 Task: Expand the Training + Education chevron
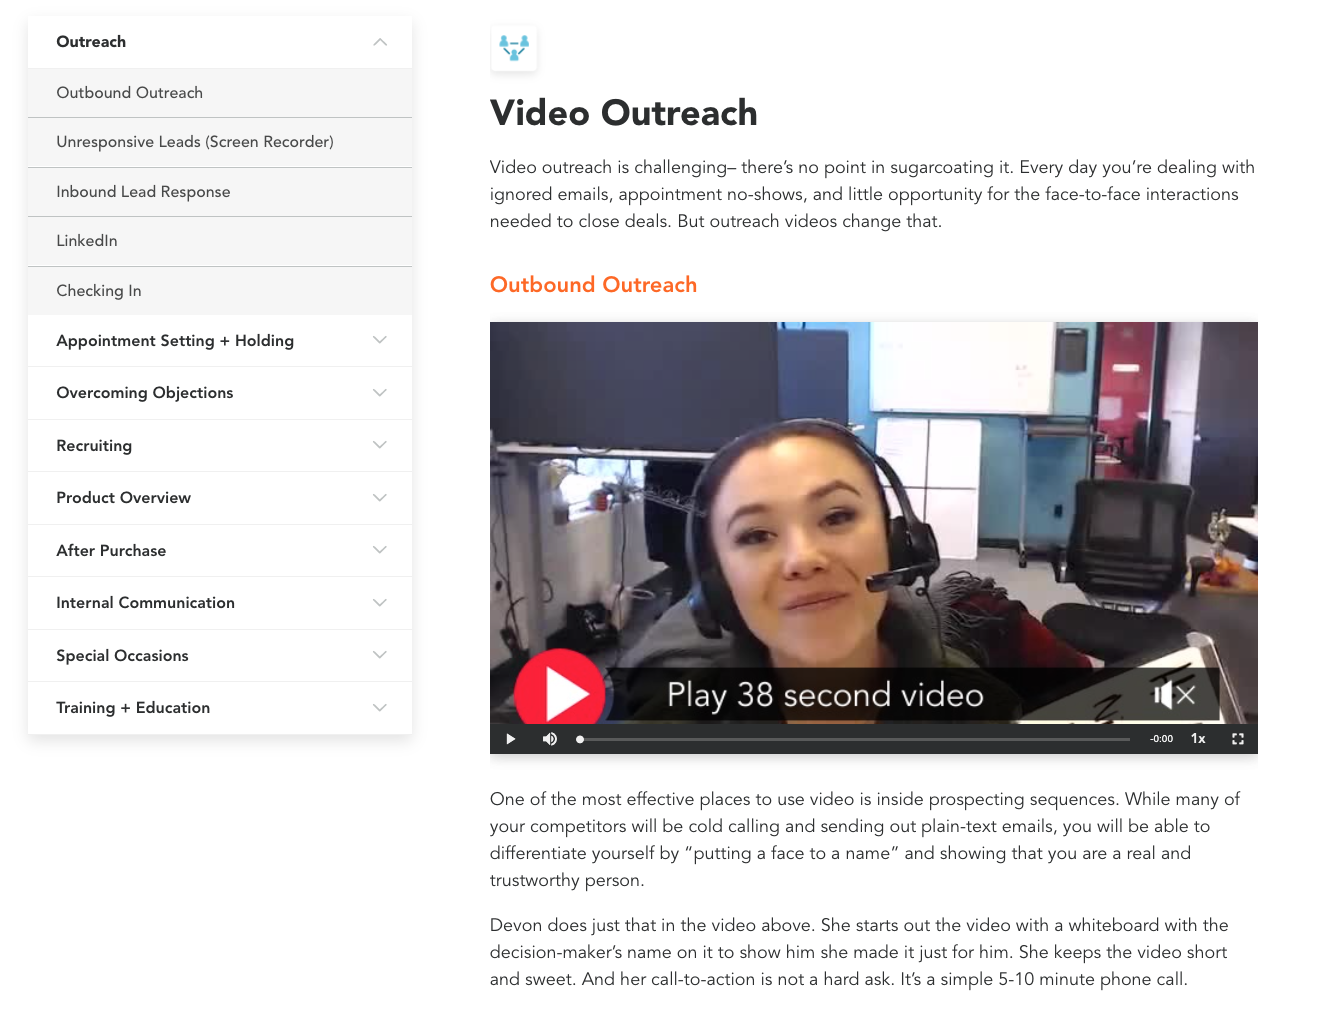(380, 708)
